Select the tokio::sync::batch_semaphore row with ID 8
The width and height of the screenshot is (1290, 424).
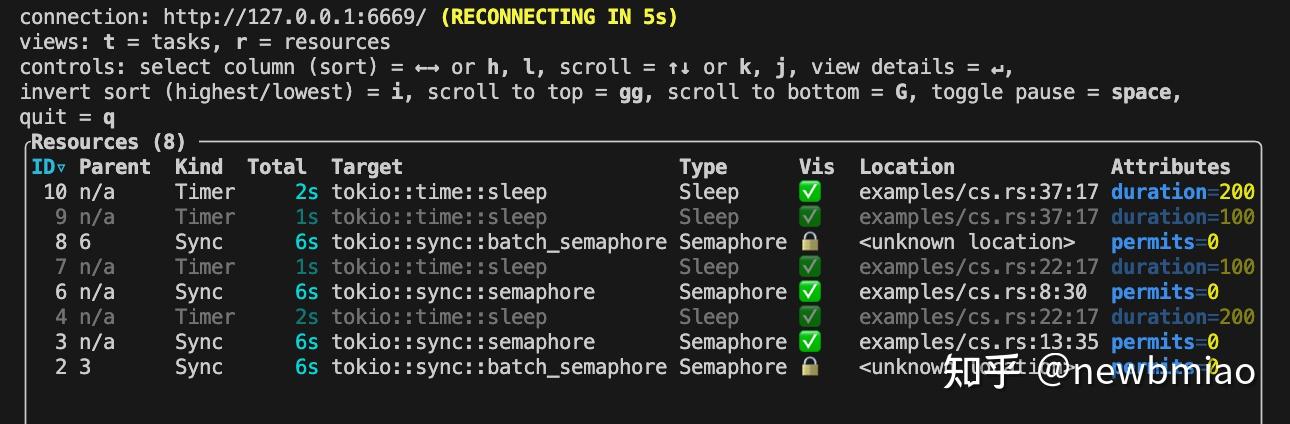tap(499, 242)
